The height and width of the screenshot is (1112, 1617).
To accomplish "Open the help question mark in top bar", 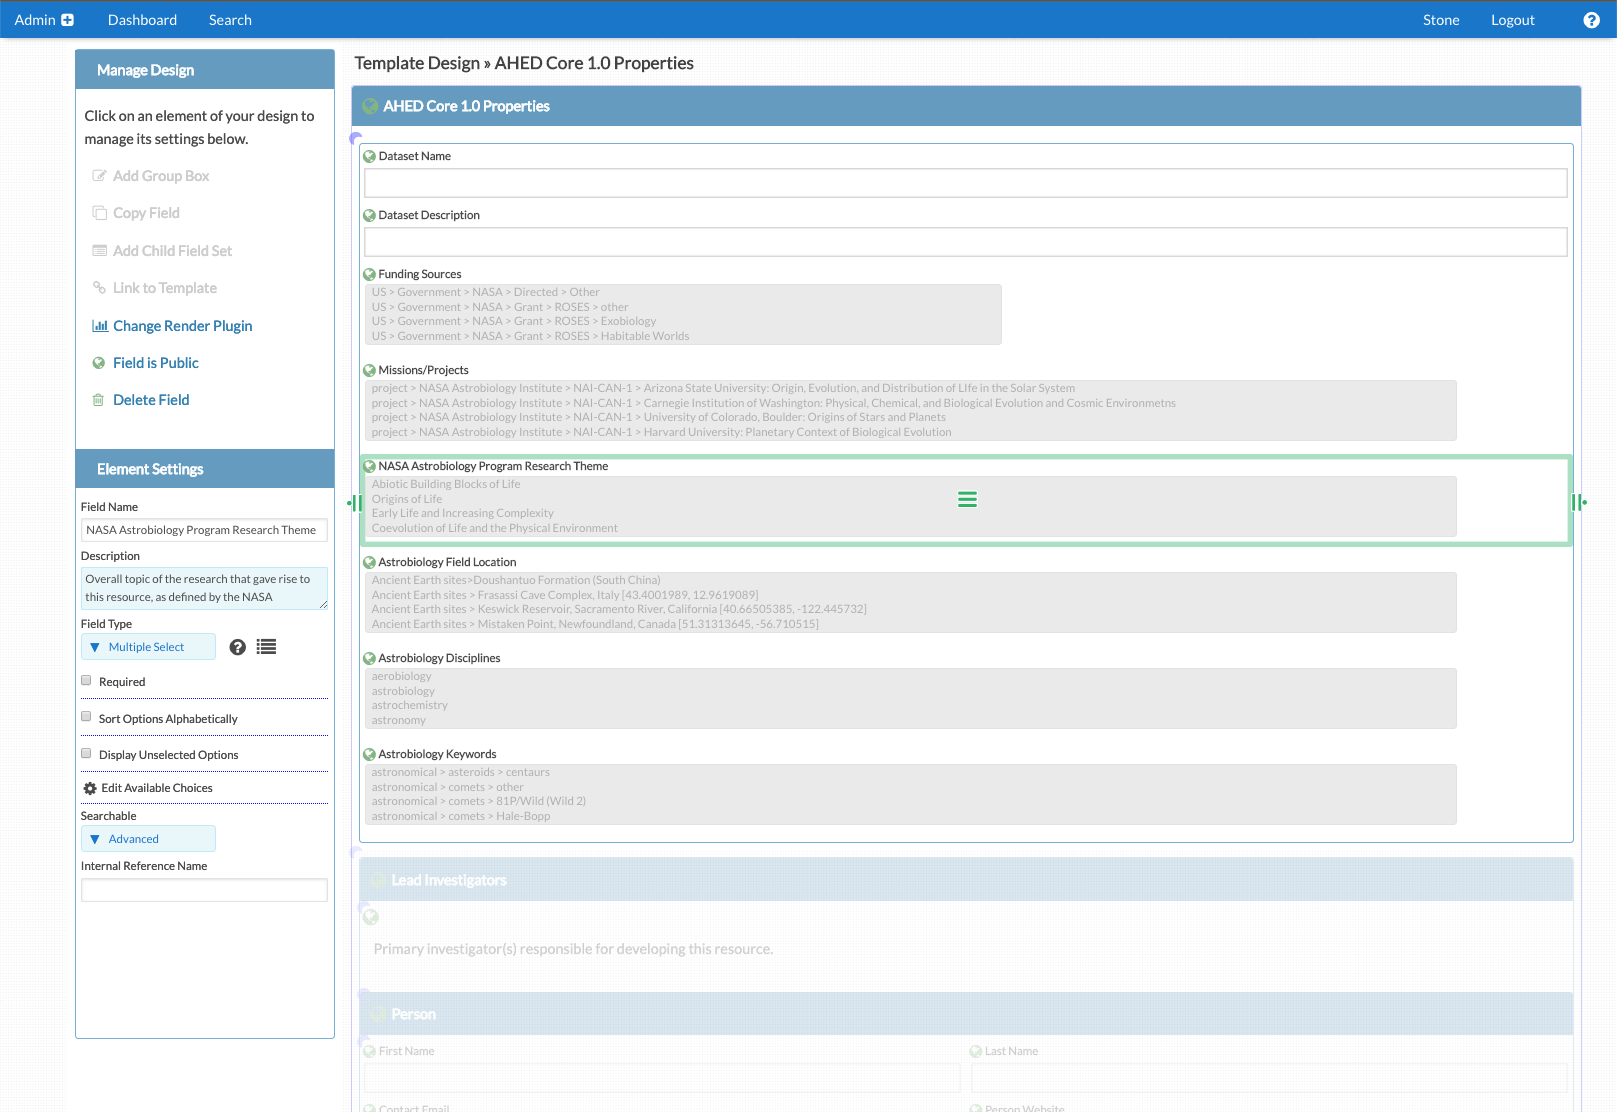I will pyautogui.click(x=1591, y=20).
